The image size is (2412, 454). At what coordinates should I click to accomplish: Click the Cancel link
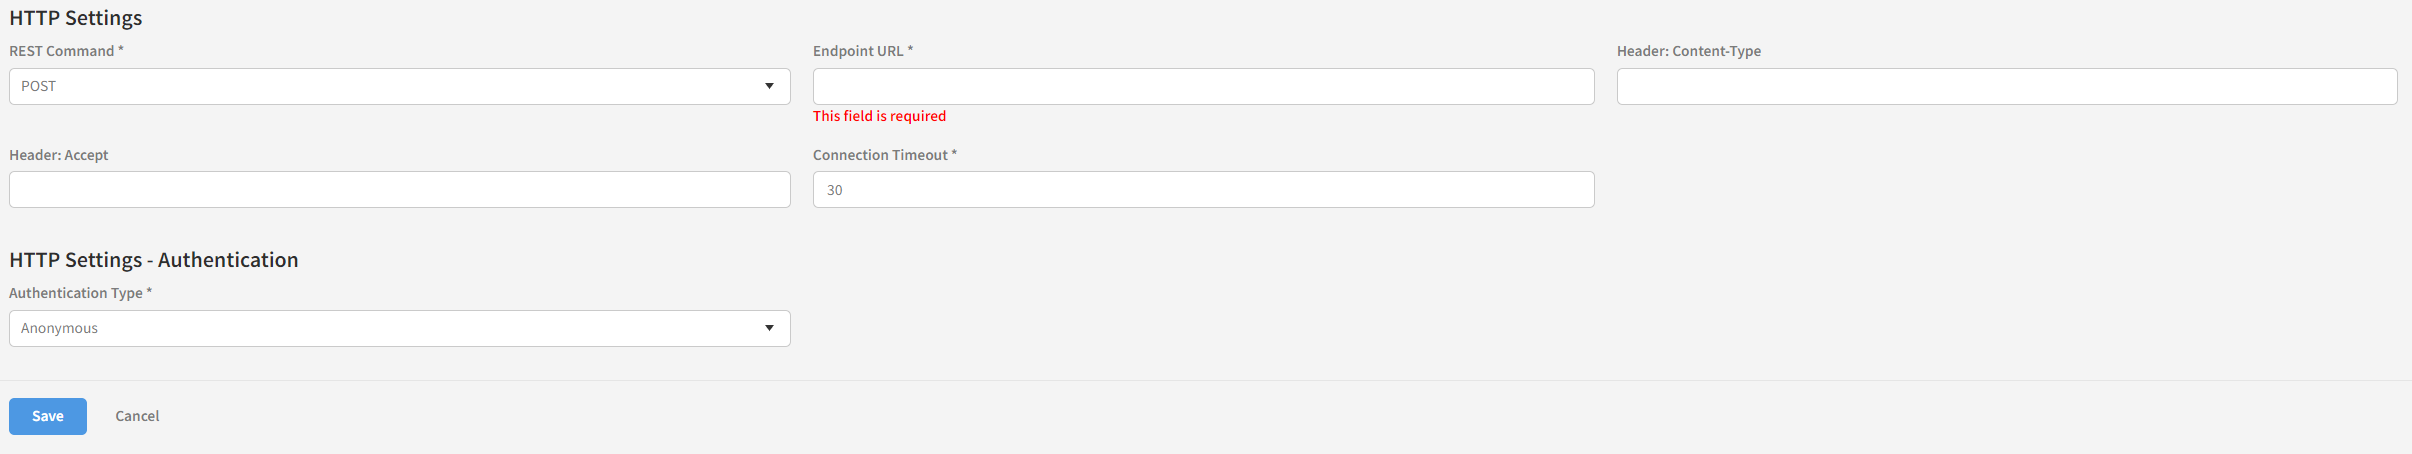tap(137, 416)
